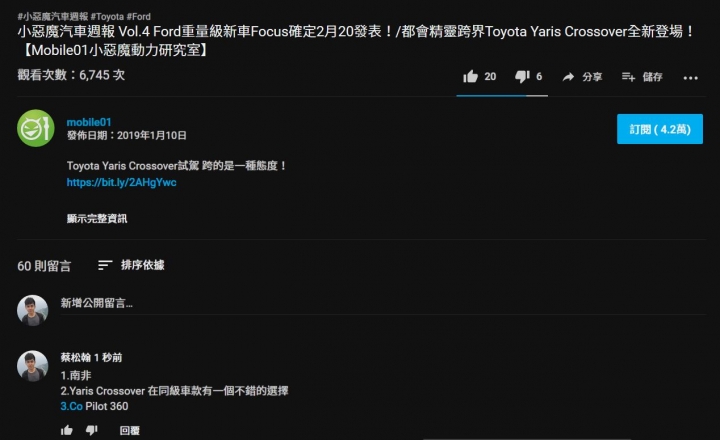Jump to 3.Co timestamp link in comment

[x=72, y=406]
